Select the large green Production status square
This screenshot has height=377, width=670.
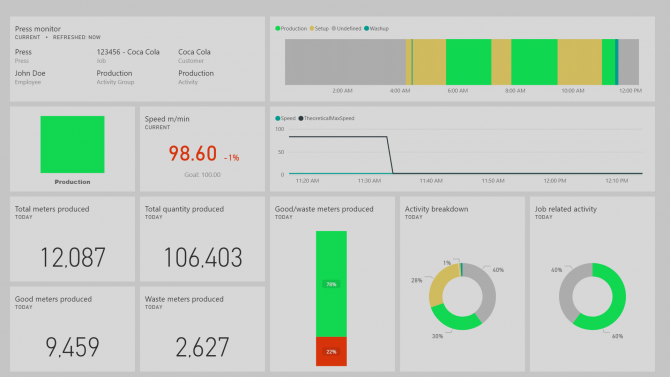click(72, 144)
